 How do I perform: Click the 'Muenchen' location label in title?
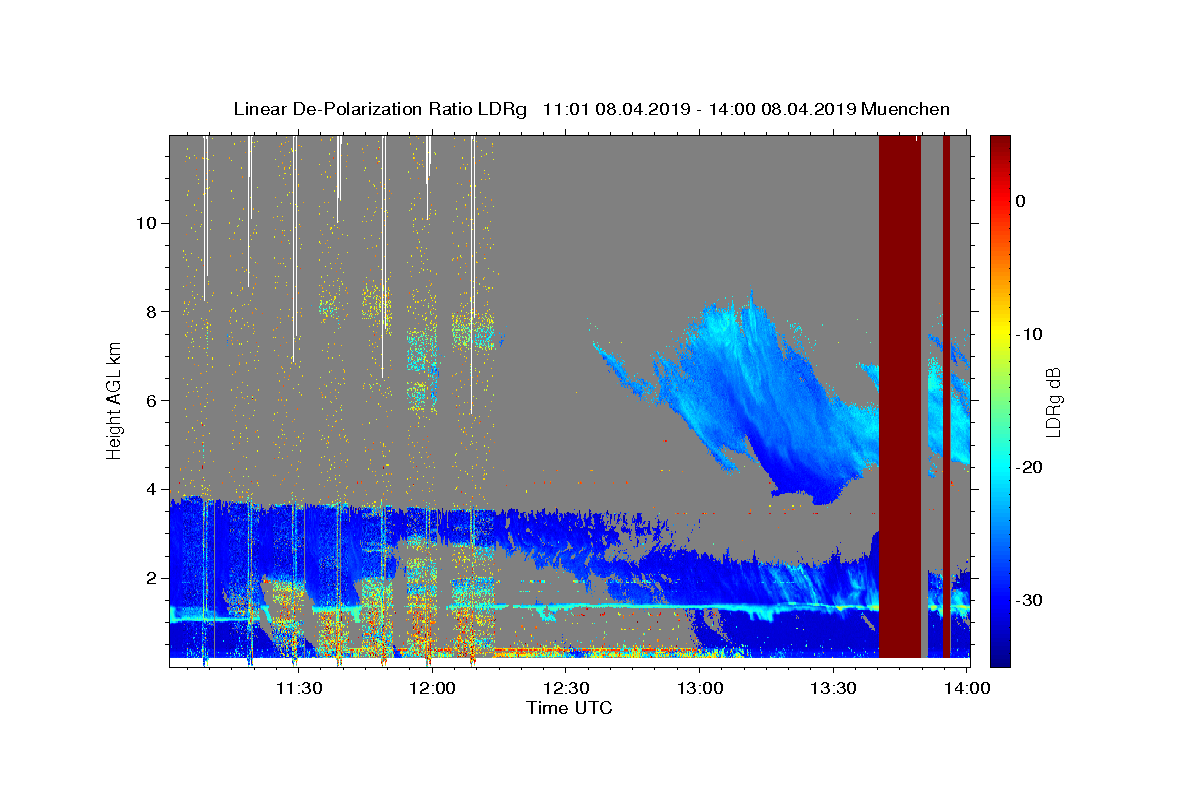[905, 109]
